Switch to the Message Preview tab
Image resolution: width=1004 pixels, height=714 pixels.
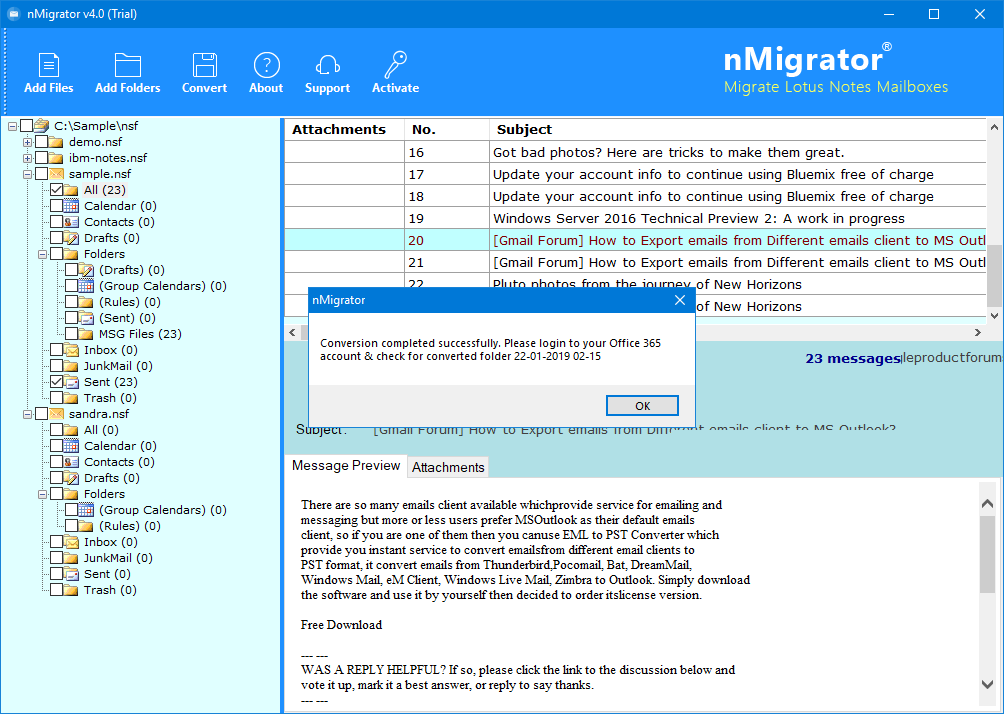[x=346, y=466]
